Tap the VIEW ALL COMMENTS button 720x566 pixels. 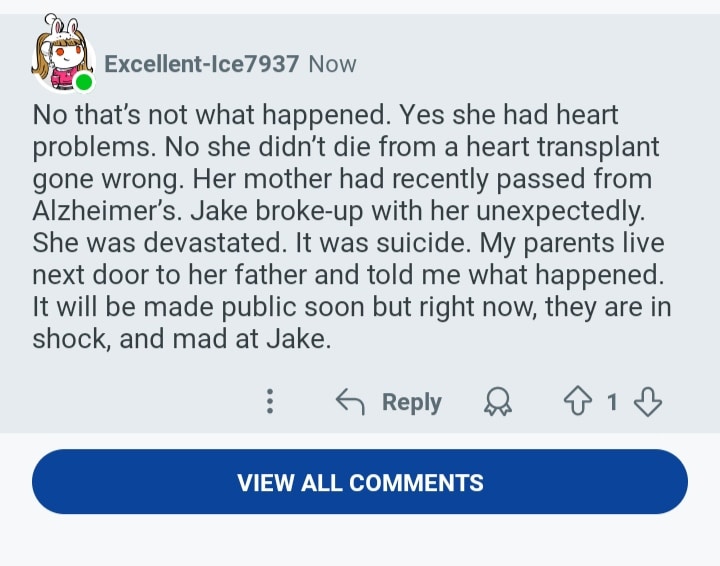tap(360, 482)
